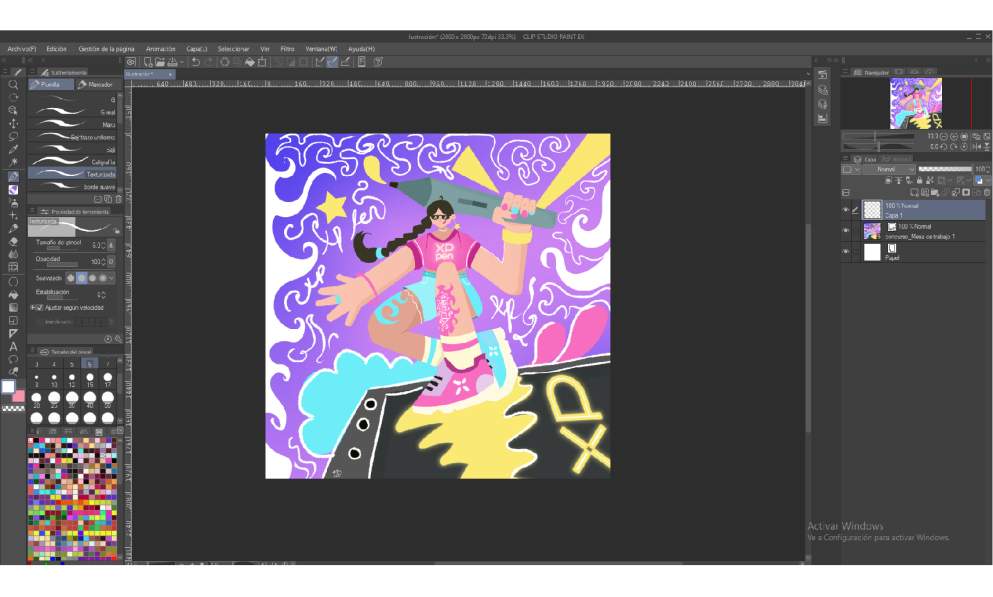Viewport: 993px width, 597px height.
Task: Open the Edición menu
Action: [56, 49]
